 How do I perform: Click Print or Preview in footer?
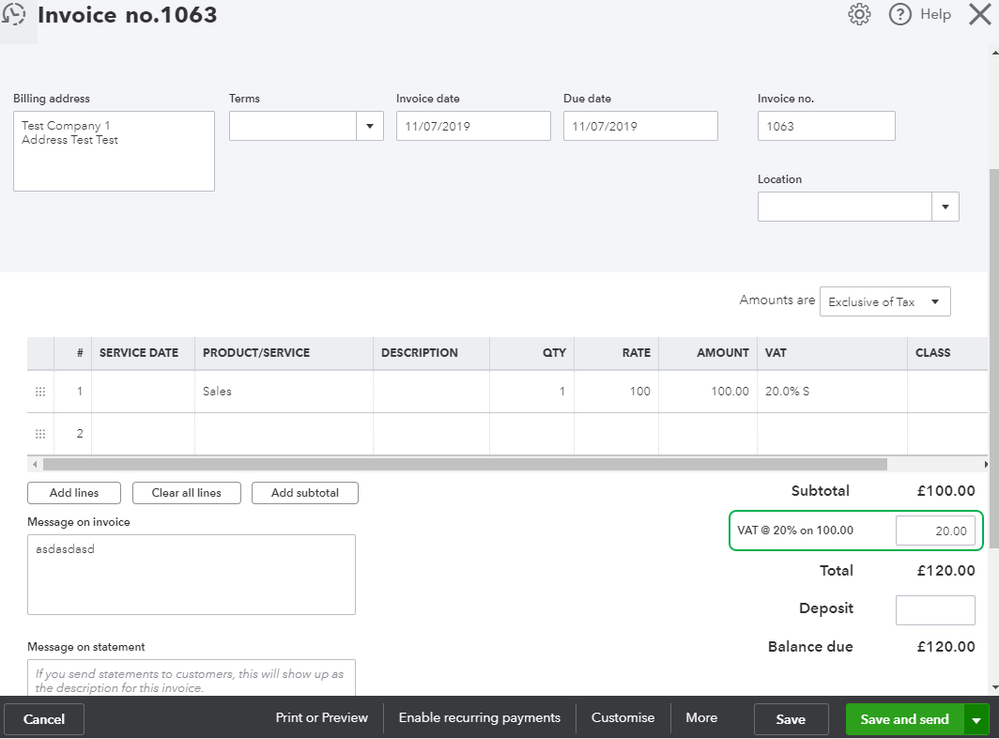(x=322, y=718)
